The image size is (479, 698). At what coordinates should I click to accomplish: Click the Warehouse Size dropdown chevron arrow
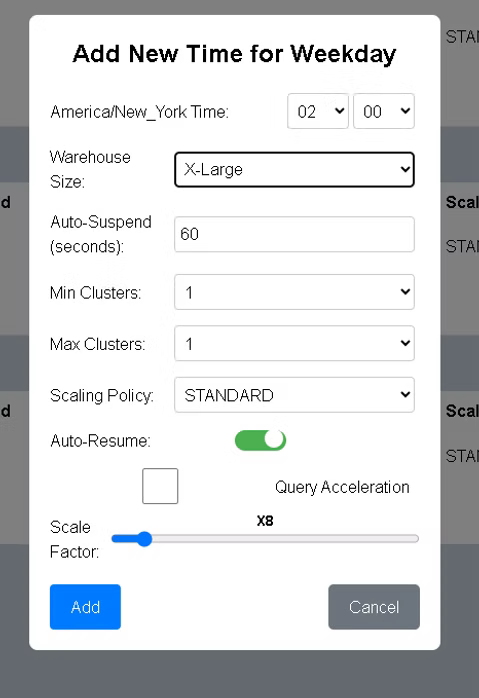(x=405, y=169)
